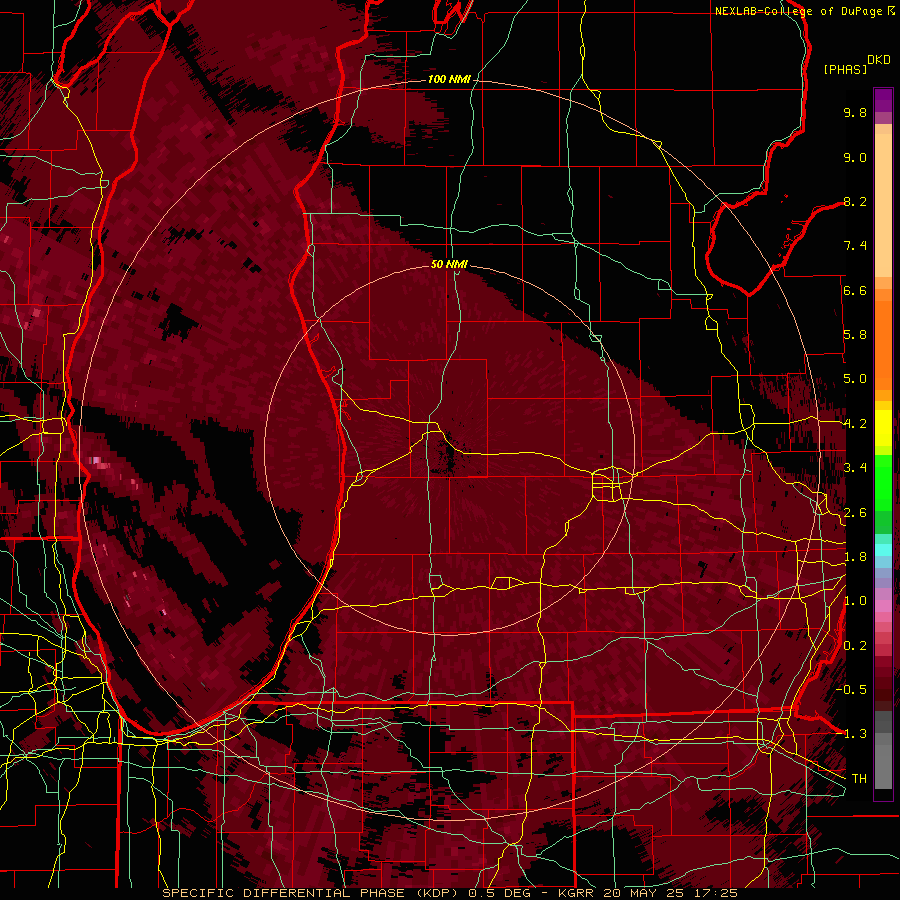Click the 3.4 value on the legend scale
Screen dimensions: 900x900
point(855,468)
